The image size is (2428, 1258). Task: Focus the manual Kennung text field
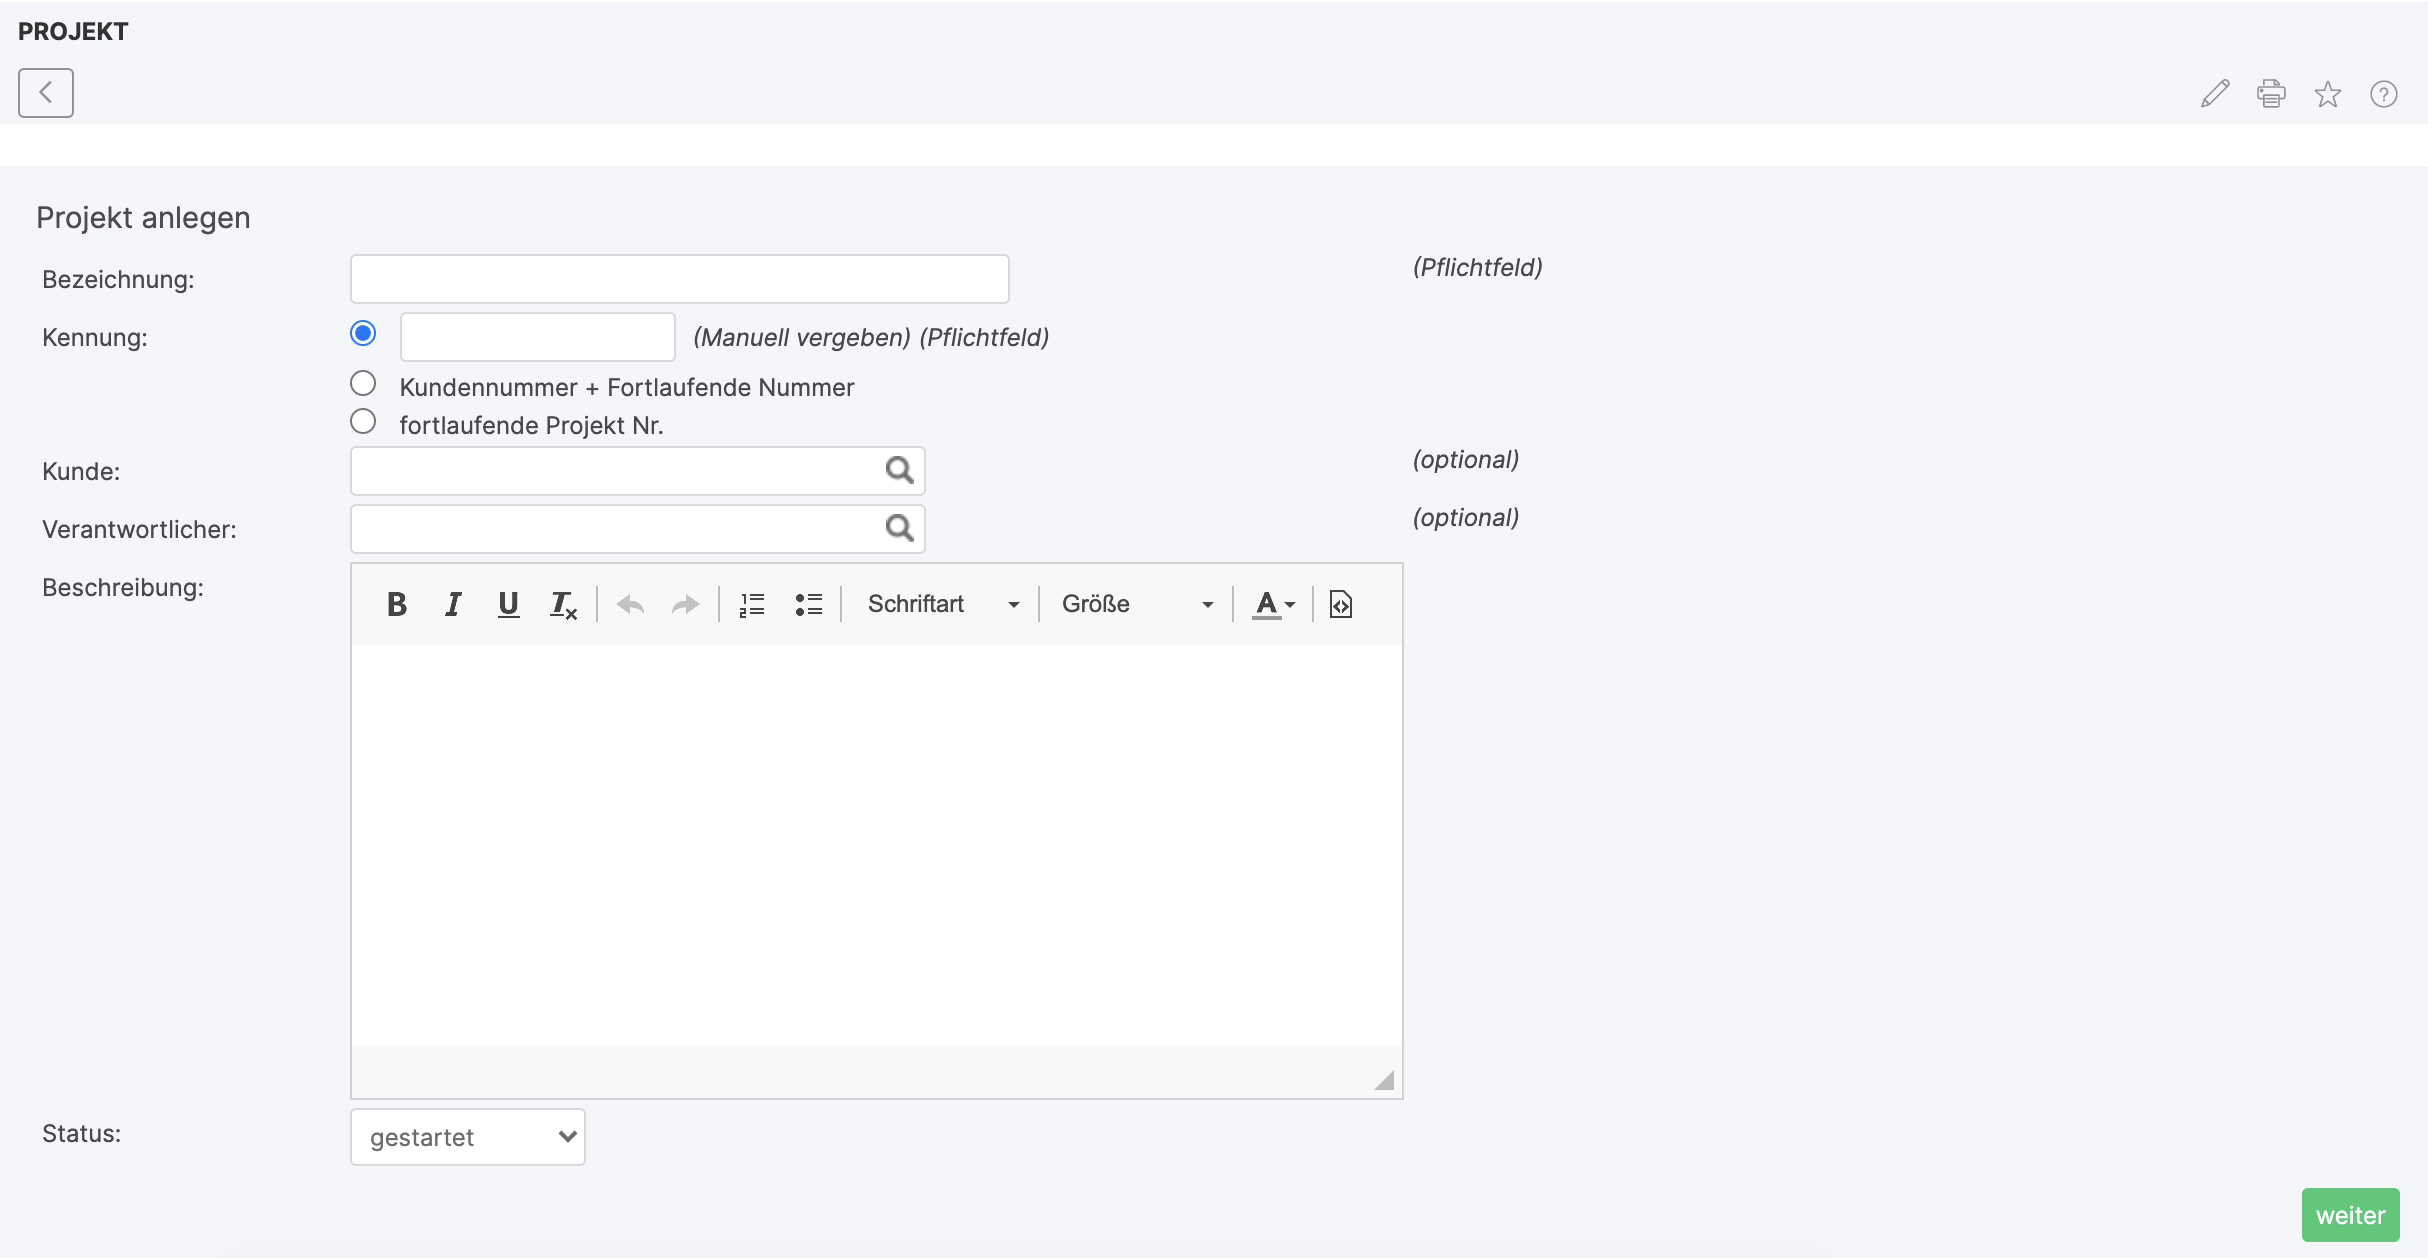click(x=538, y=337)
